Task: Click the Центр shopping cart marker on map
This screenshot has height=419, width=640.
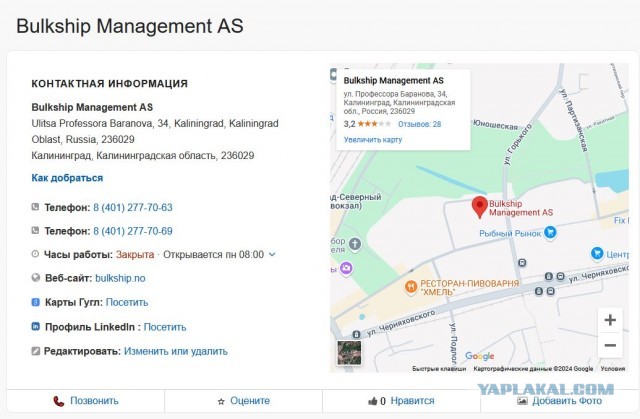Action: point(597,253)
